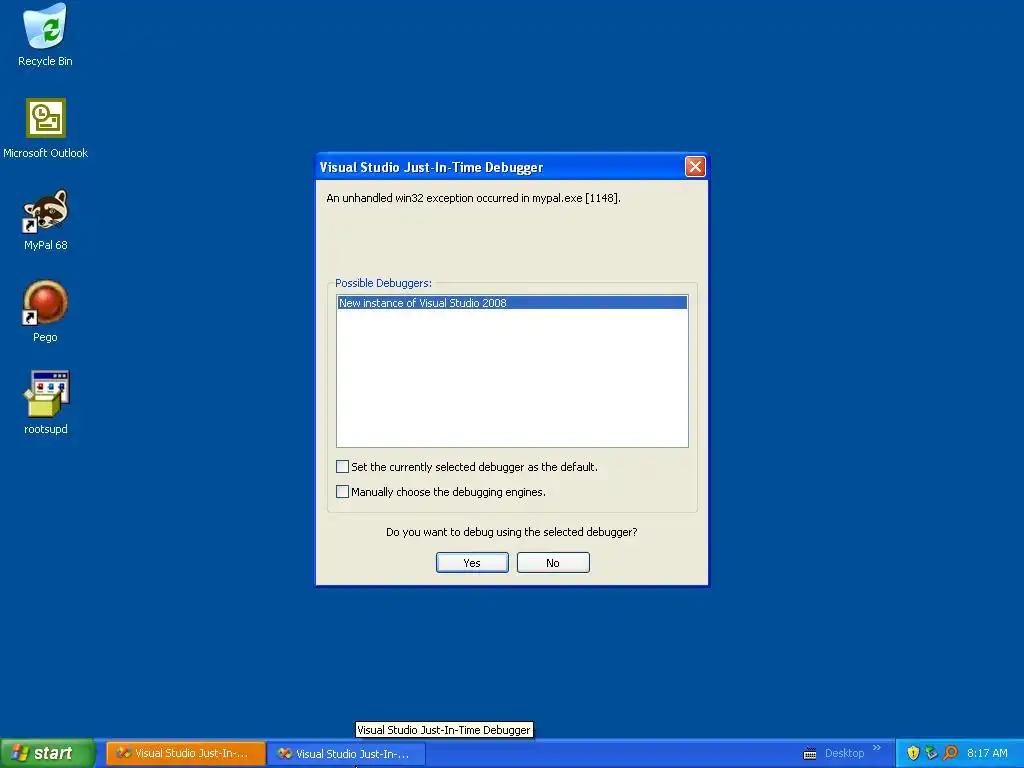Expand the Desktop toolbar chevron
1024x768 pixels.
(876, 748)
